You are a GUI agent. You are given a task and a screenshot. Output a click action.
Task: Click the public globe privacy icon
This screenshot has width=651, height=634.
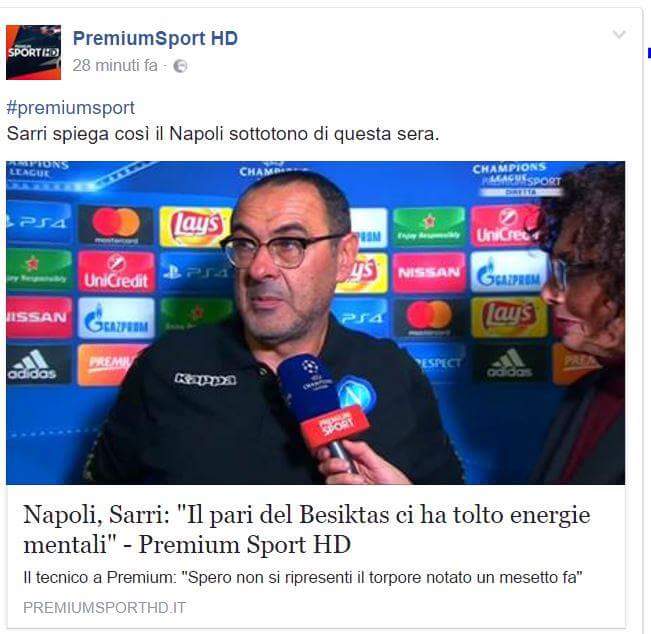[x=180, y=66]
